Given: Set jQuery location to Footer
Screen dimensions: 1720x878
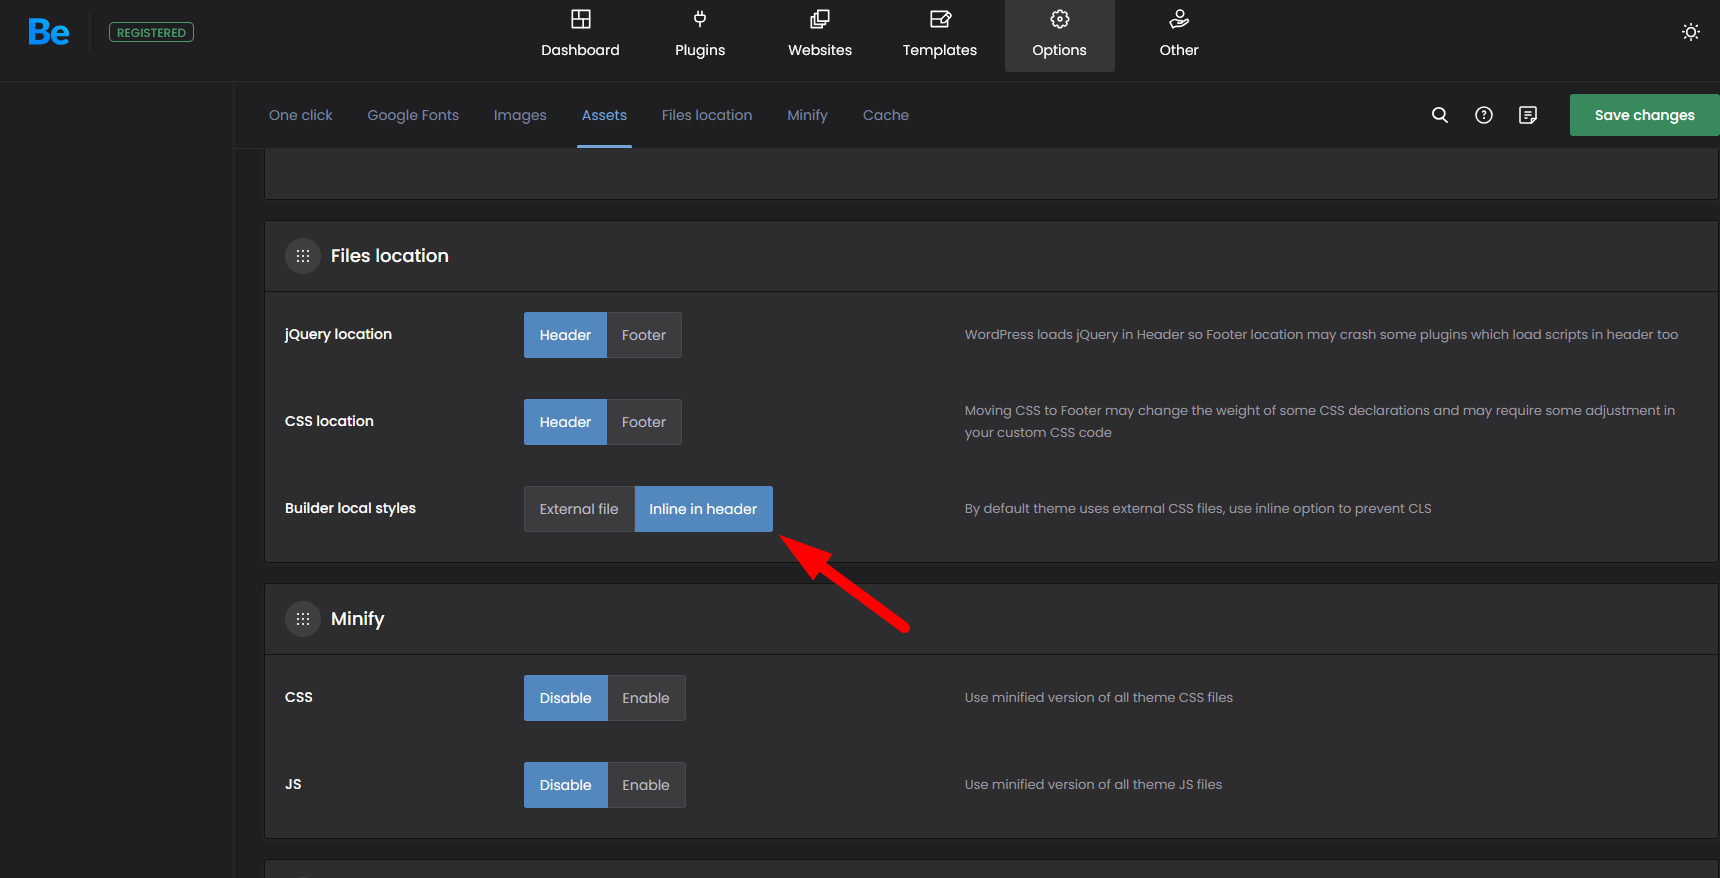Looking at the screenshot, I should tap(643, 335).
